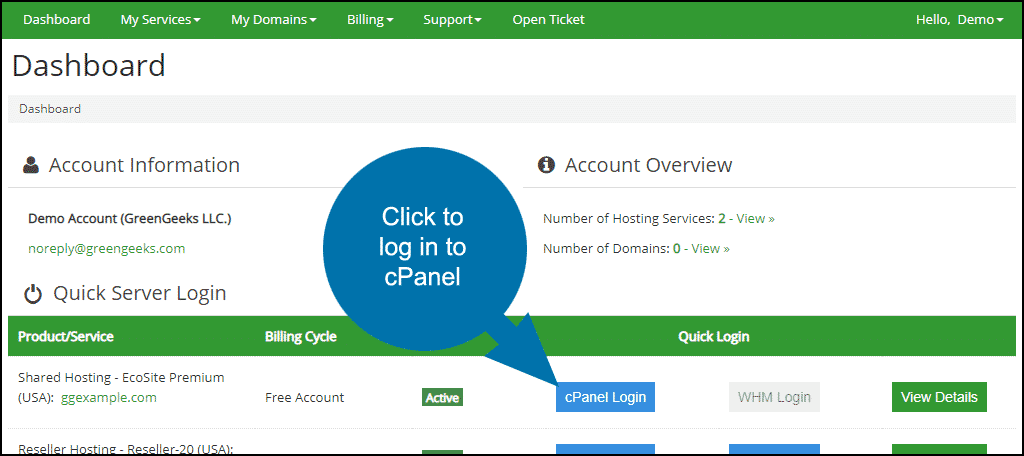Click the cPanel Login button
Viewport: 1024px width, 456px height.
click(x=605, y=397)
